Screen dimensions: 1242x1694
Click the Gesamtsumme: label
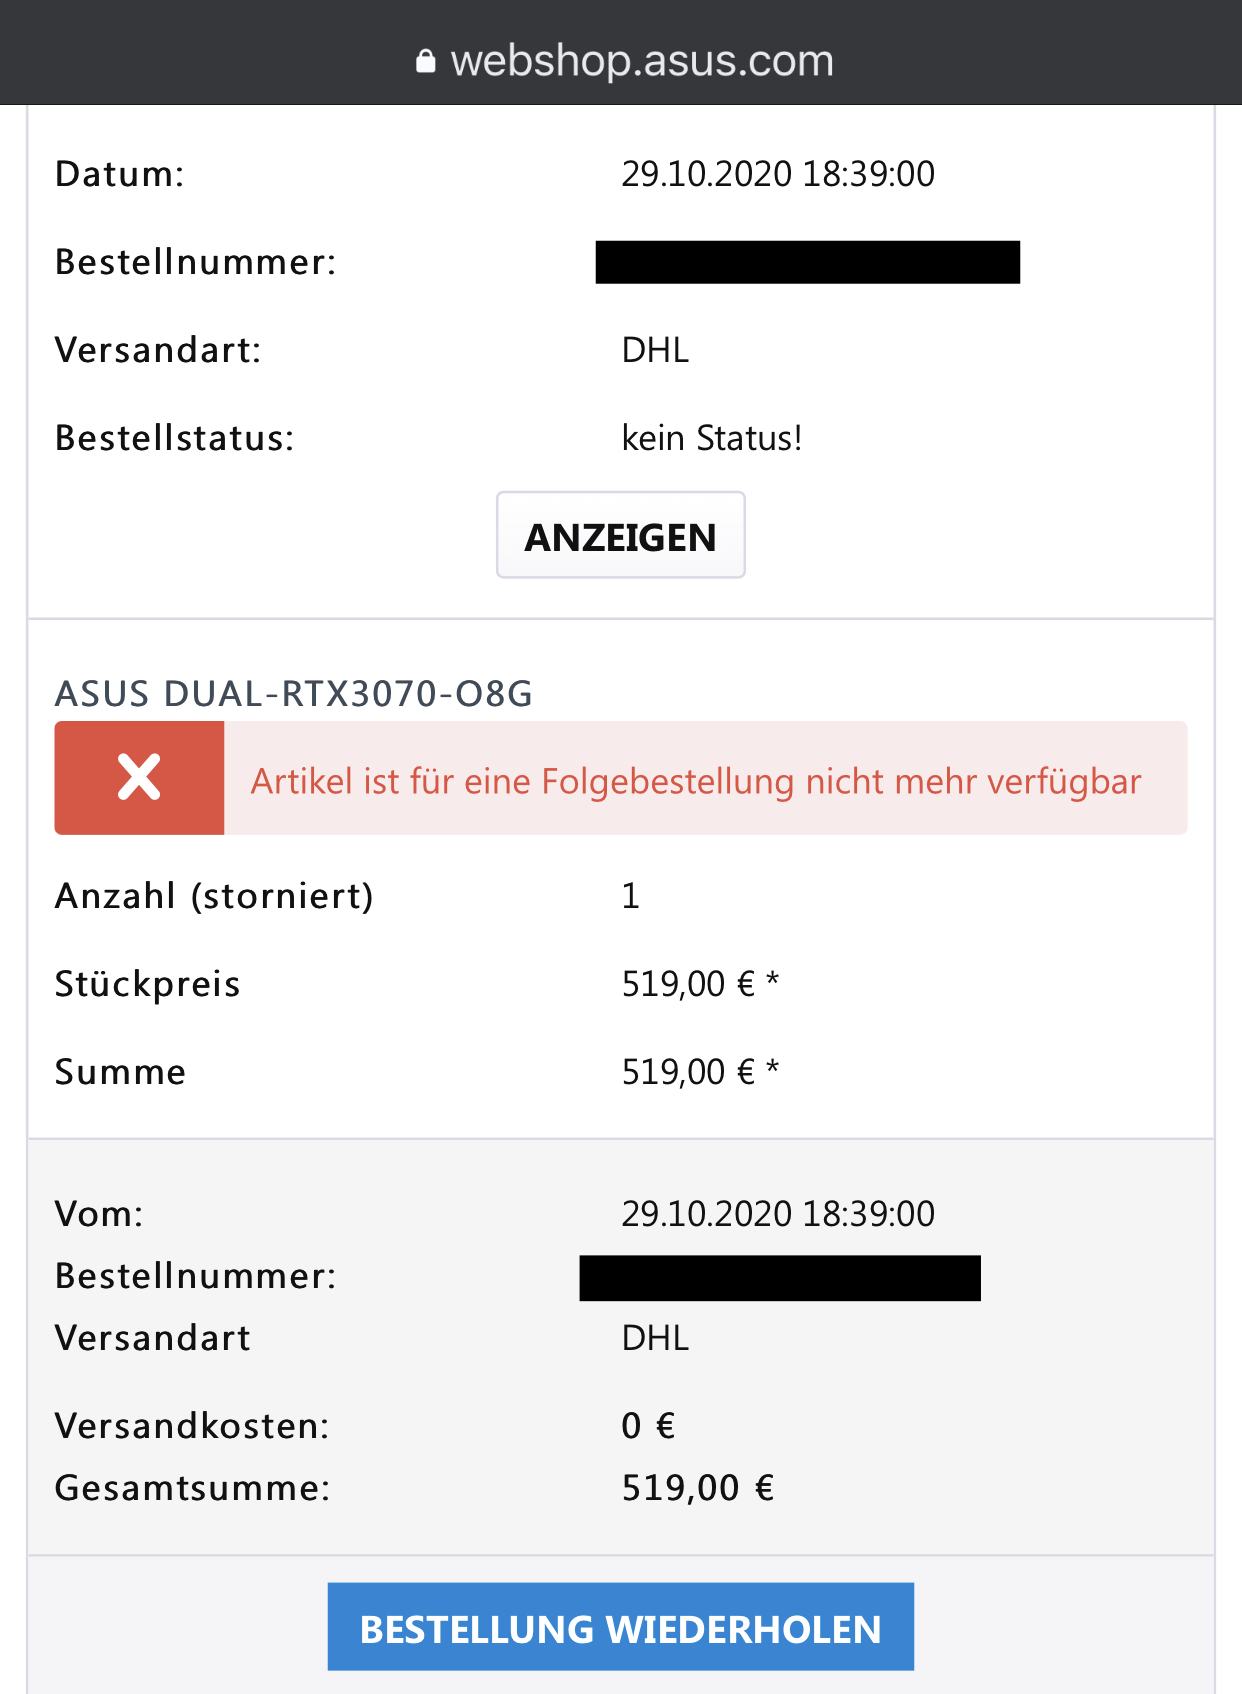[x=192, y=1488]
